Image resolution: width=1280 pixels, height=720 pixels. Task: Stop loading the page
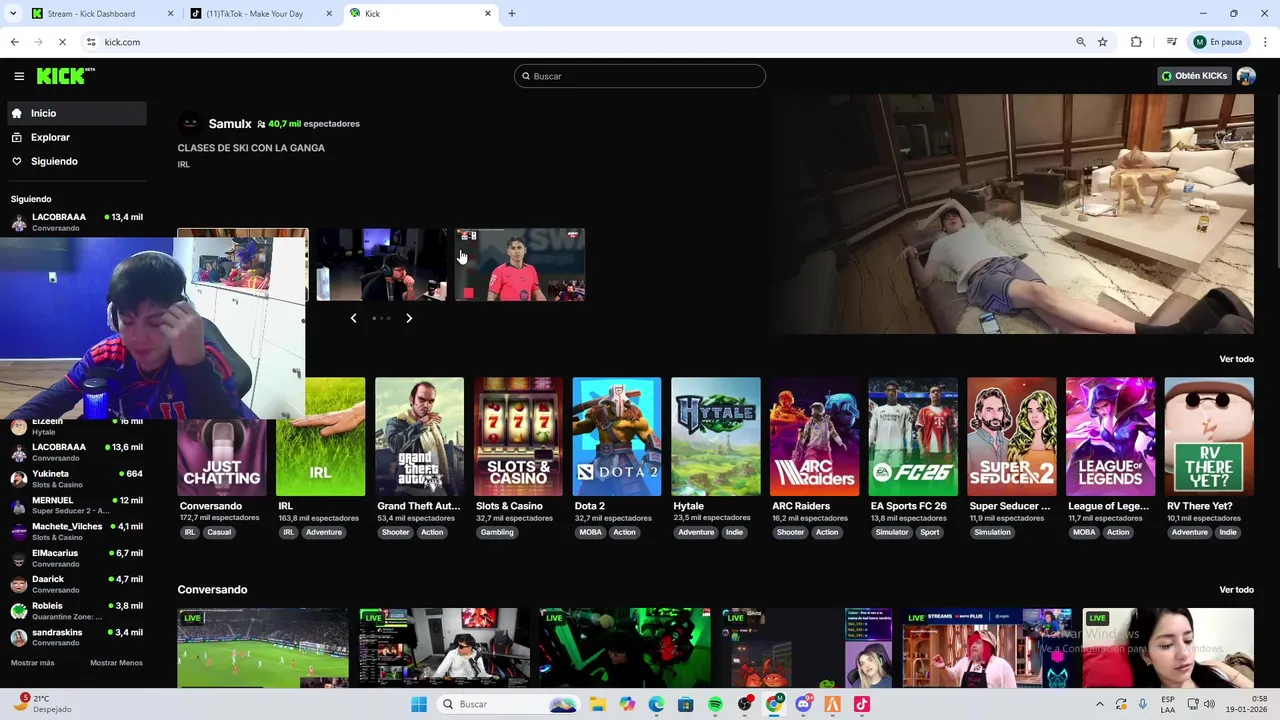click(x=62, y=42)
